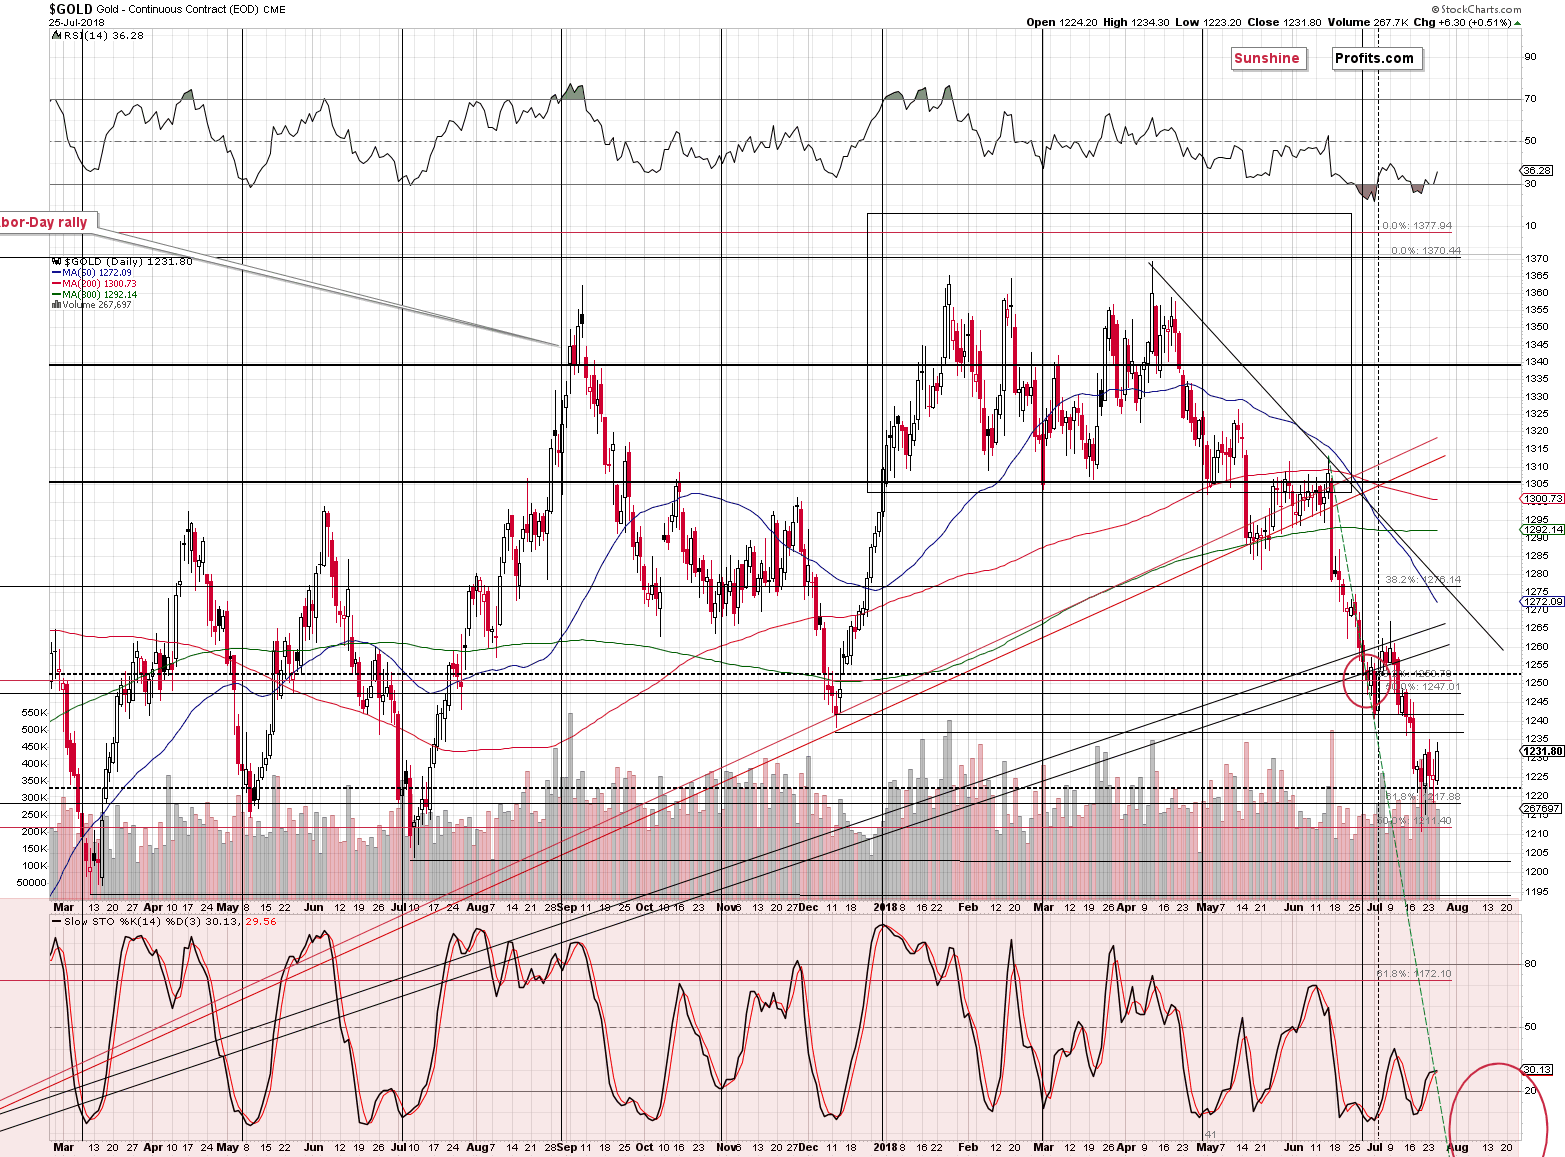Click the 1370 price axis label
Screen dimensions: 1565x1157
pos(1538,259)
